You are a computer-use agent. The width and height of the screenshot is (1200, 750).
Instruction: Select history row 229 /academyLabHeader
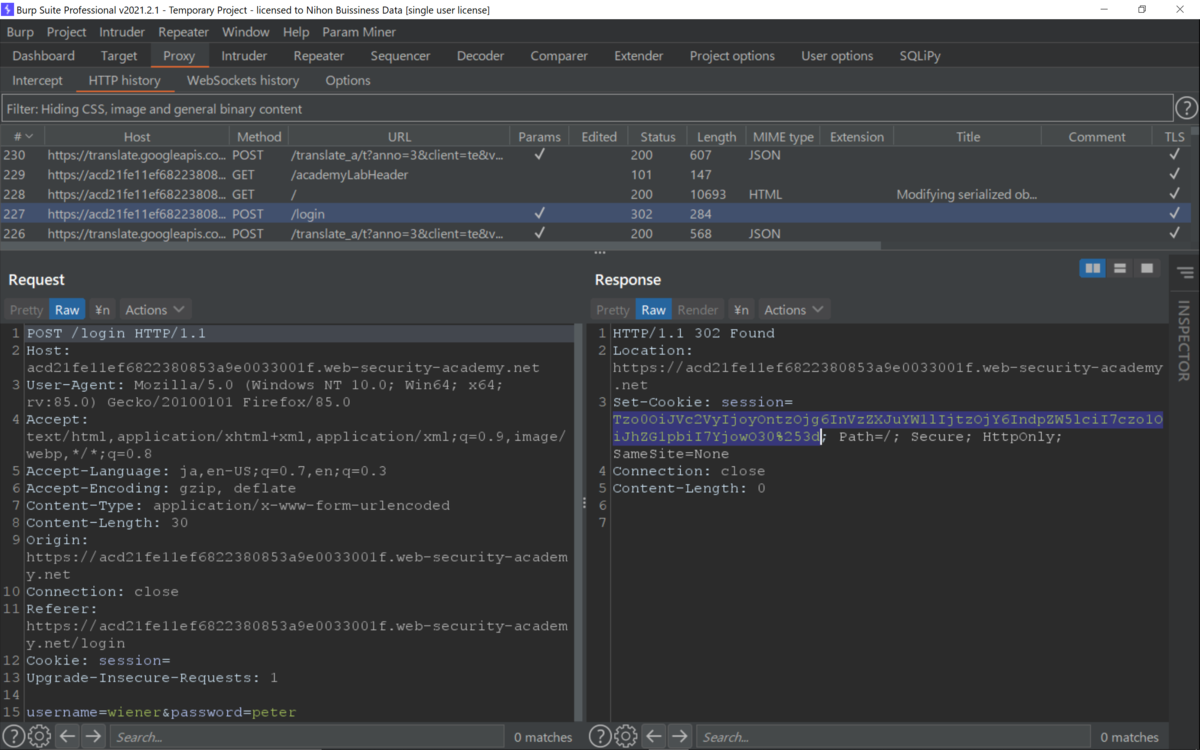click(596, 175)
